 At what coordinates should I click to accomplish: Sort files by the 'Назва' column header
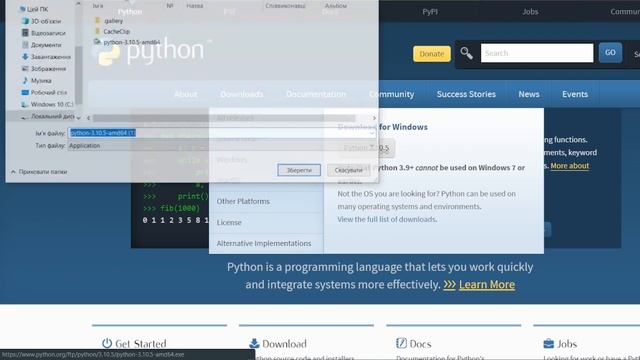195,6
